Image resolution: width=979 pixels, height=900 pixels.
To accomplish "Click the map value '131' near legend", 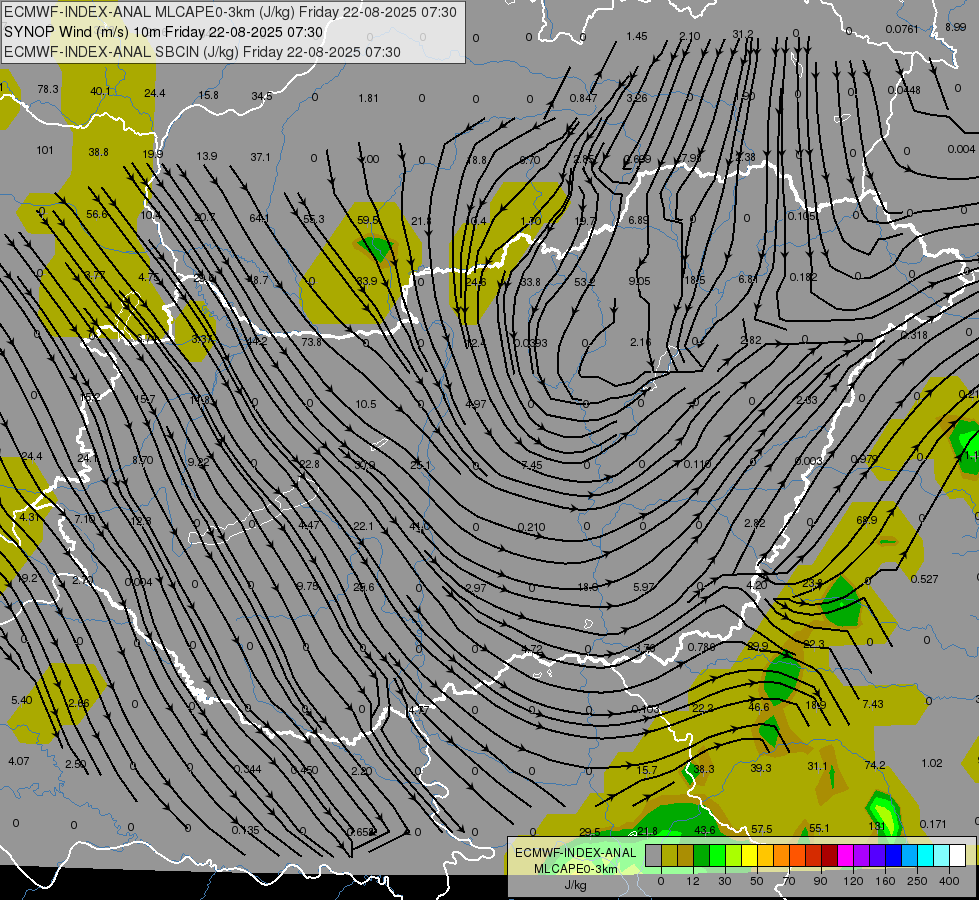I will (x=877, y=826).
